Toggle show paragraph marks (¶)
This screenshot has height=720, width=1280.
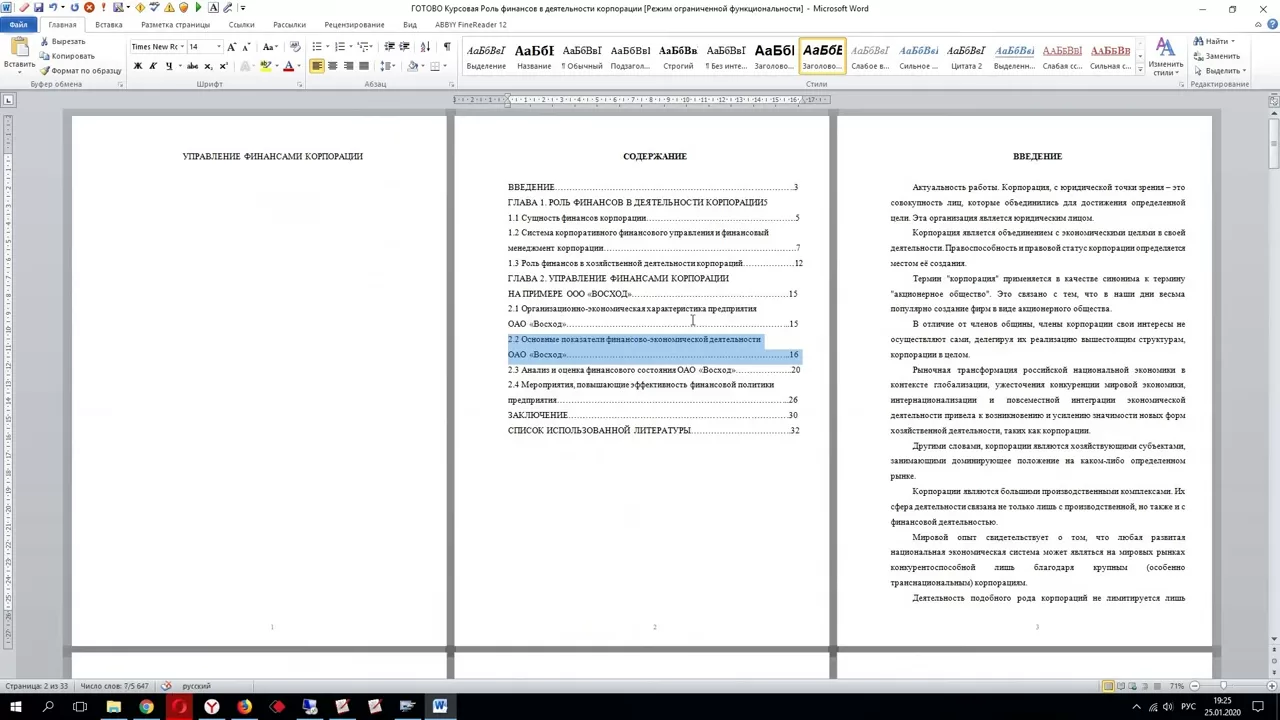coord(446,47)
